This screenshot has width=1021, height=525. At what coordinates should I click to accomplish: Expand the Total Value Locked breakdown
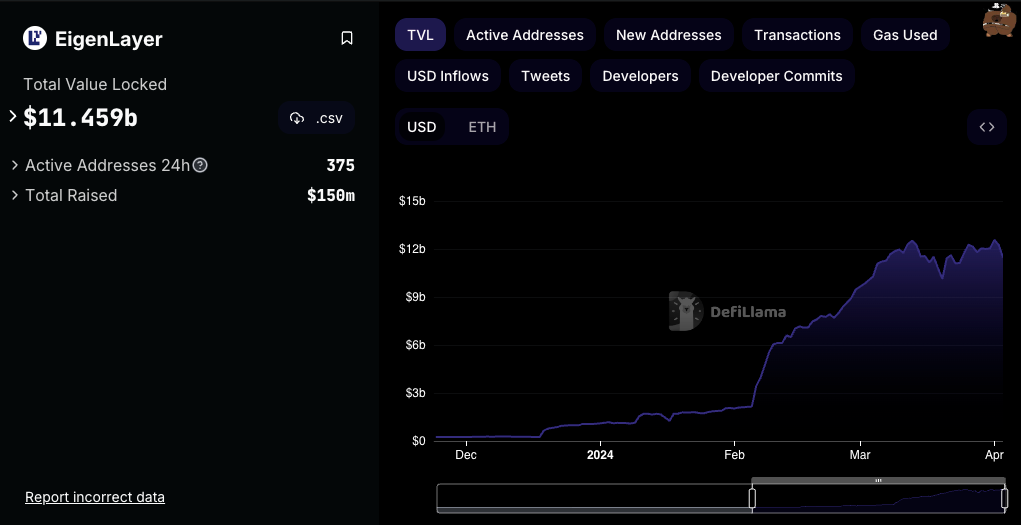point(13,117)
